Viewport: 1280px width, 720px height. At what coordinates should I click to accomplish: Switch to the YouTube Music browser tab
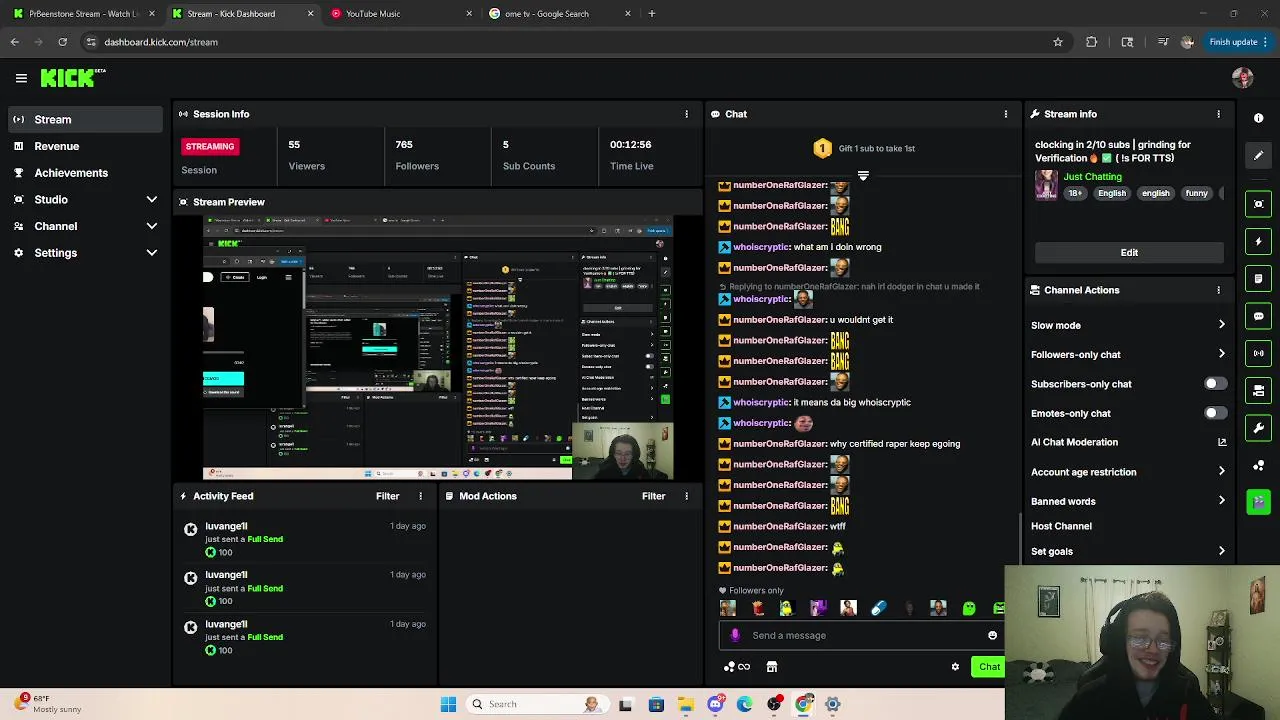point(401,14)
